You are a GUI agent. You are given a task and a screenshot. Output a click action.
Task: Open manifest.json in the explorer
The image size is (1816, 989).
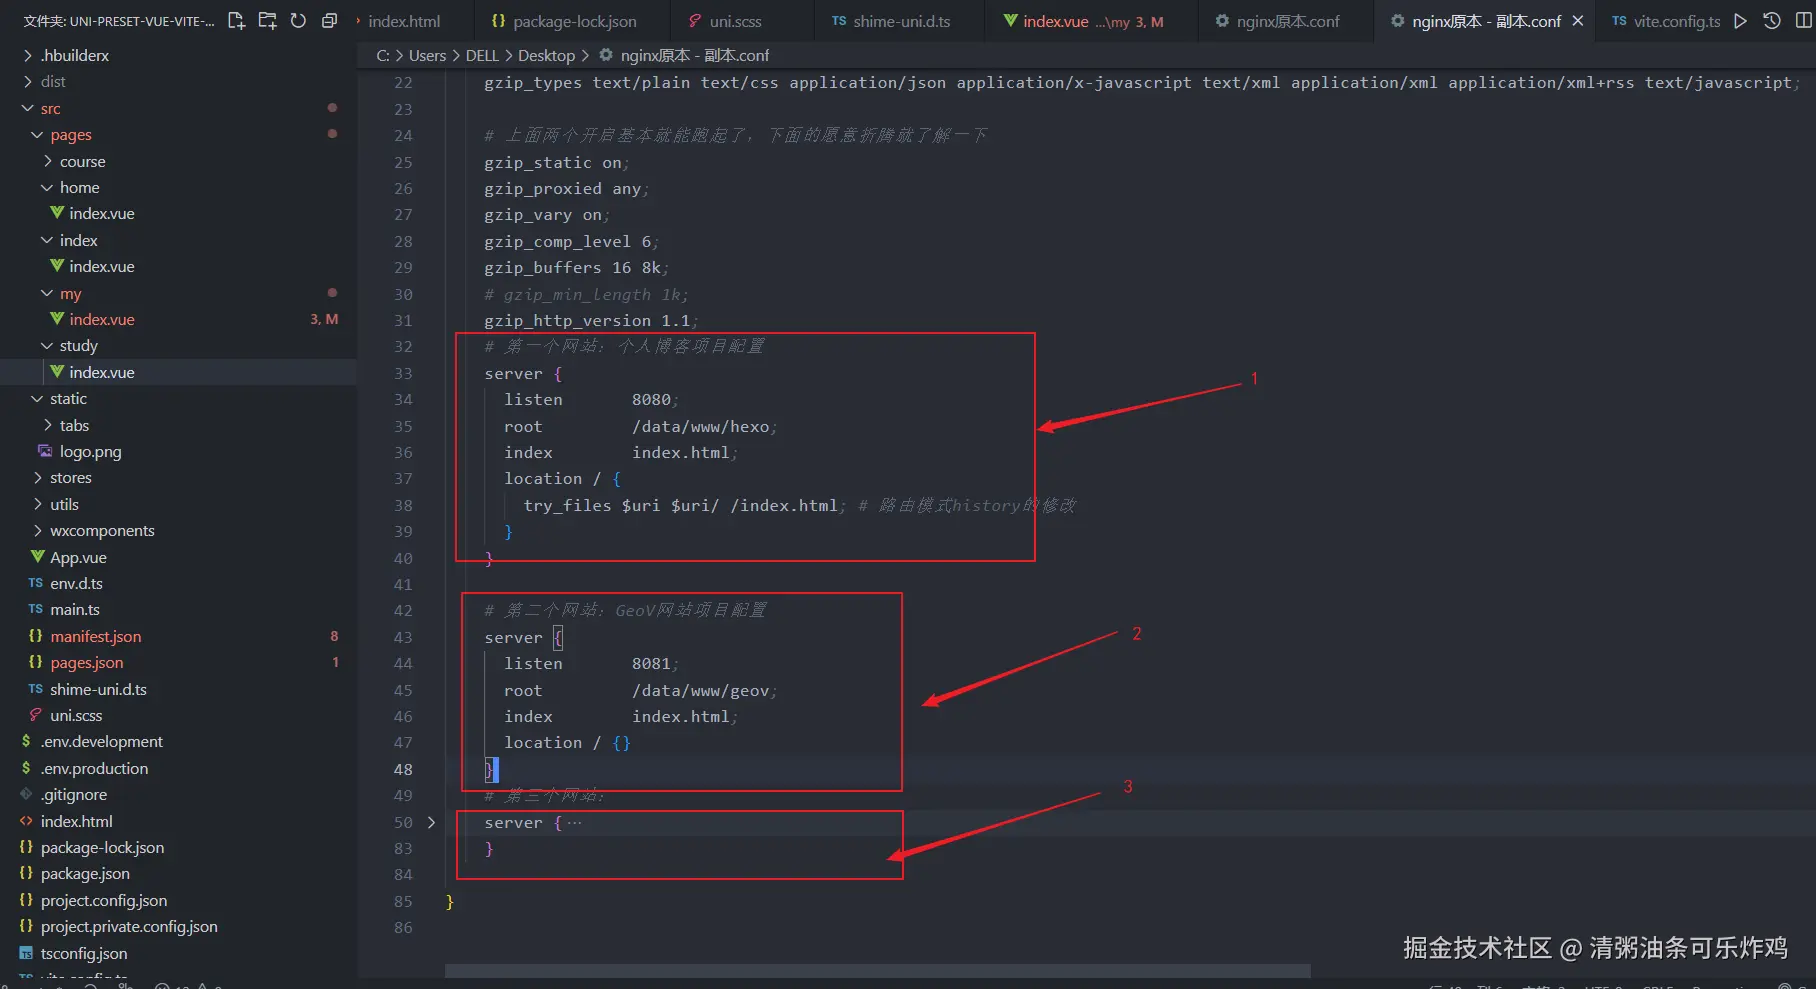click(x=95, y=636)
